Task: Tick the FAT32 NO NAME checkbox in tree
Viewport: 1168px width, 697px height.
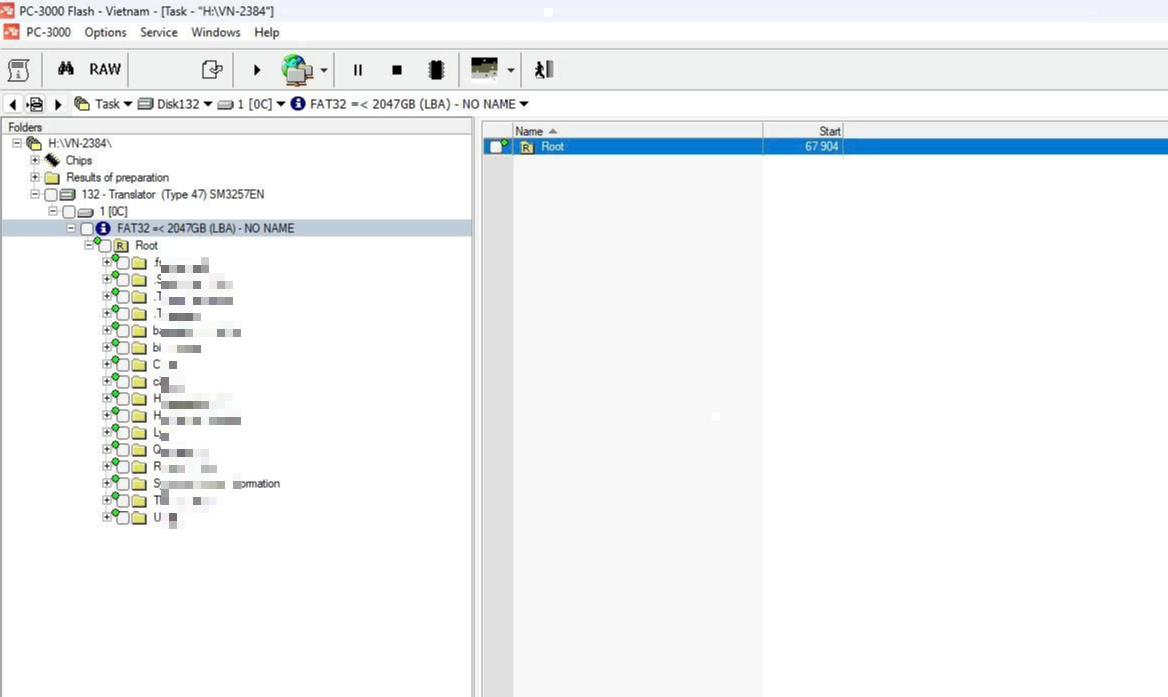Action: [x=86, y=229]
